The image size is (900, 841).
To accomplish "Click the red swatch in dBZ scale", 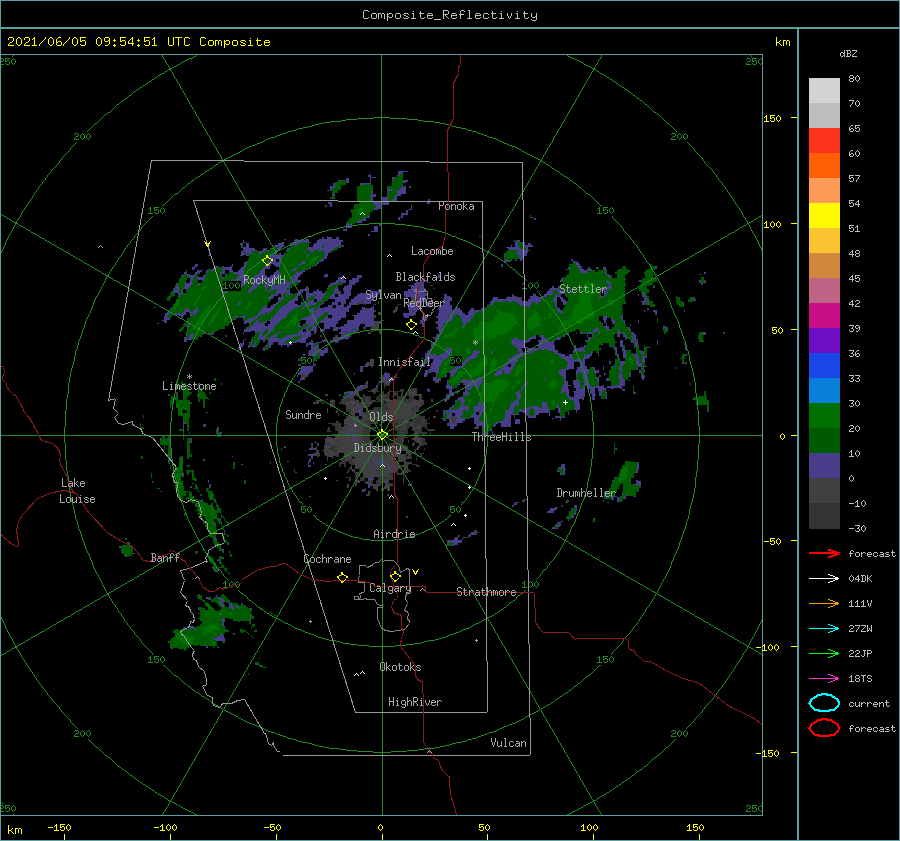I will tap(824, 141).
